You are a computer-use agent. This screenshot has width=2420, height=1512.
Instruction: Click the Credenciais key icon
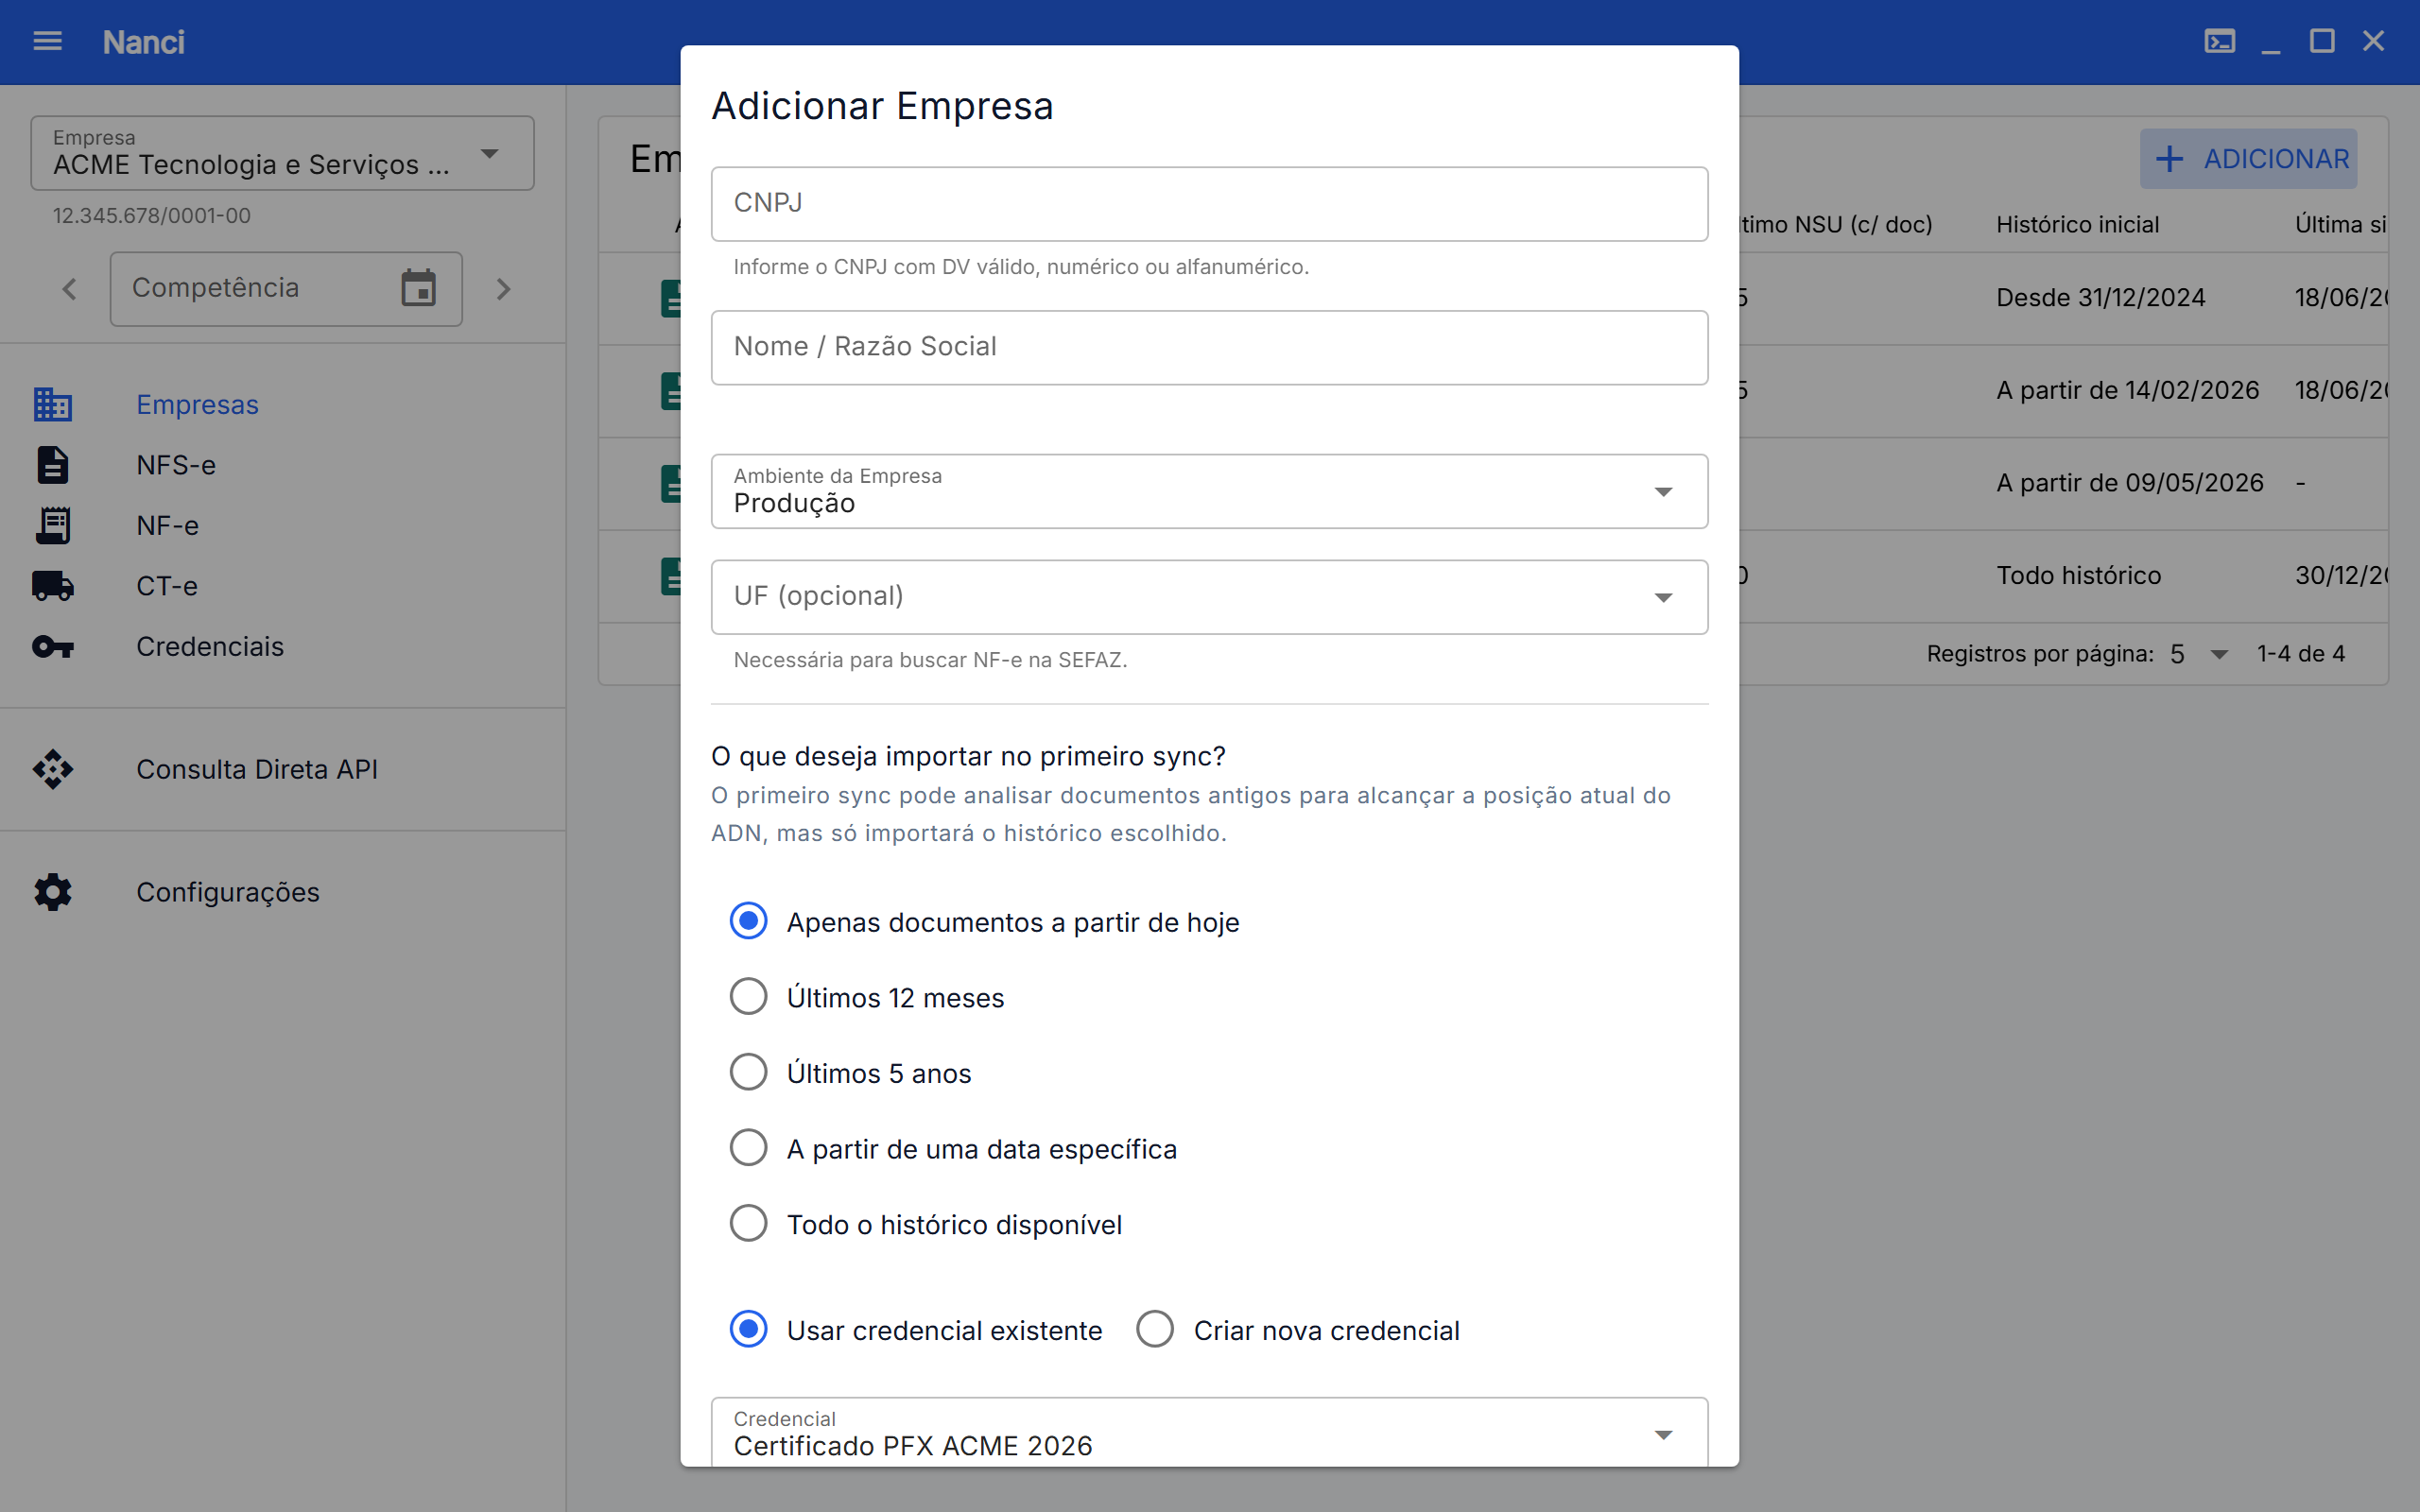[52, 646]
